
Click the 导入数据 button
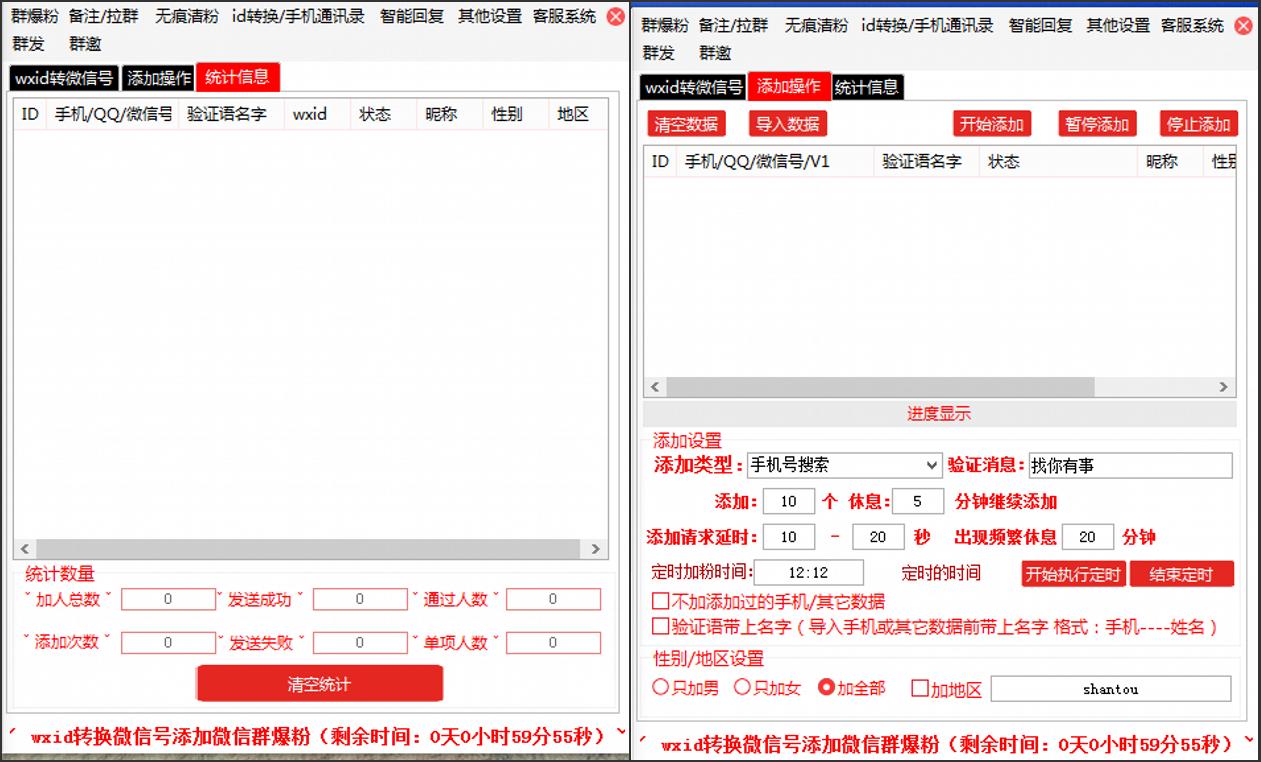click(x=787, y=124)
